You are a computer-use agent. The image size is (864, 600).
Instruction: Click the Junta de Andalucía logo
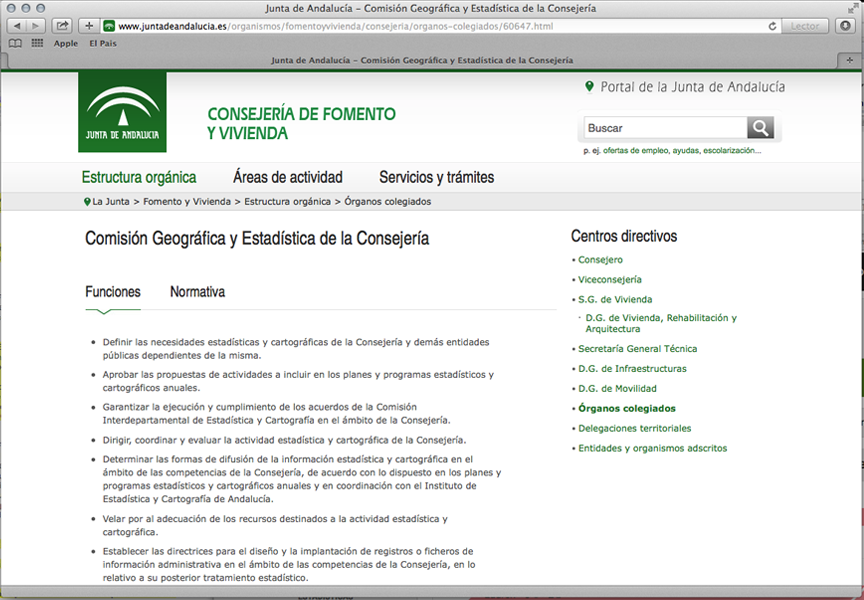[x=122, y=112]
